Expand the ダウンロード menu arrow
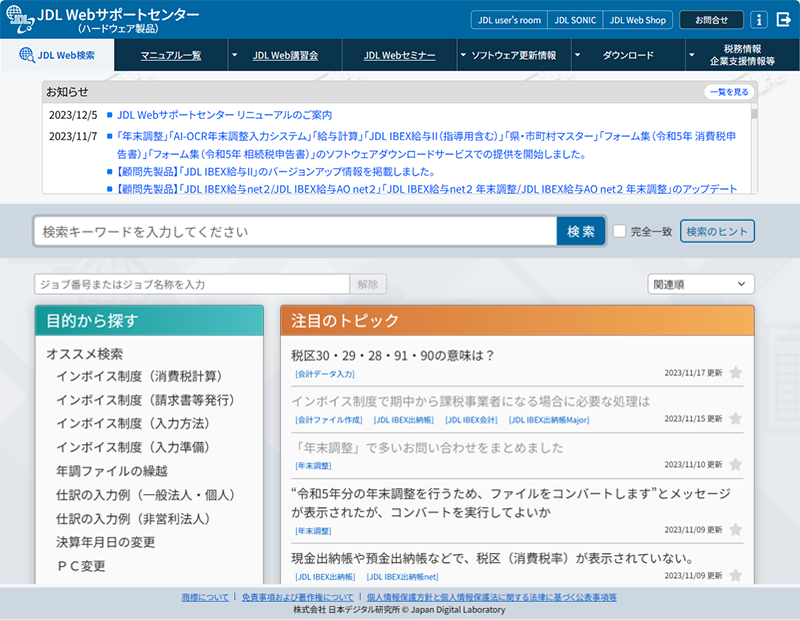 [x=578, y=55]
